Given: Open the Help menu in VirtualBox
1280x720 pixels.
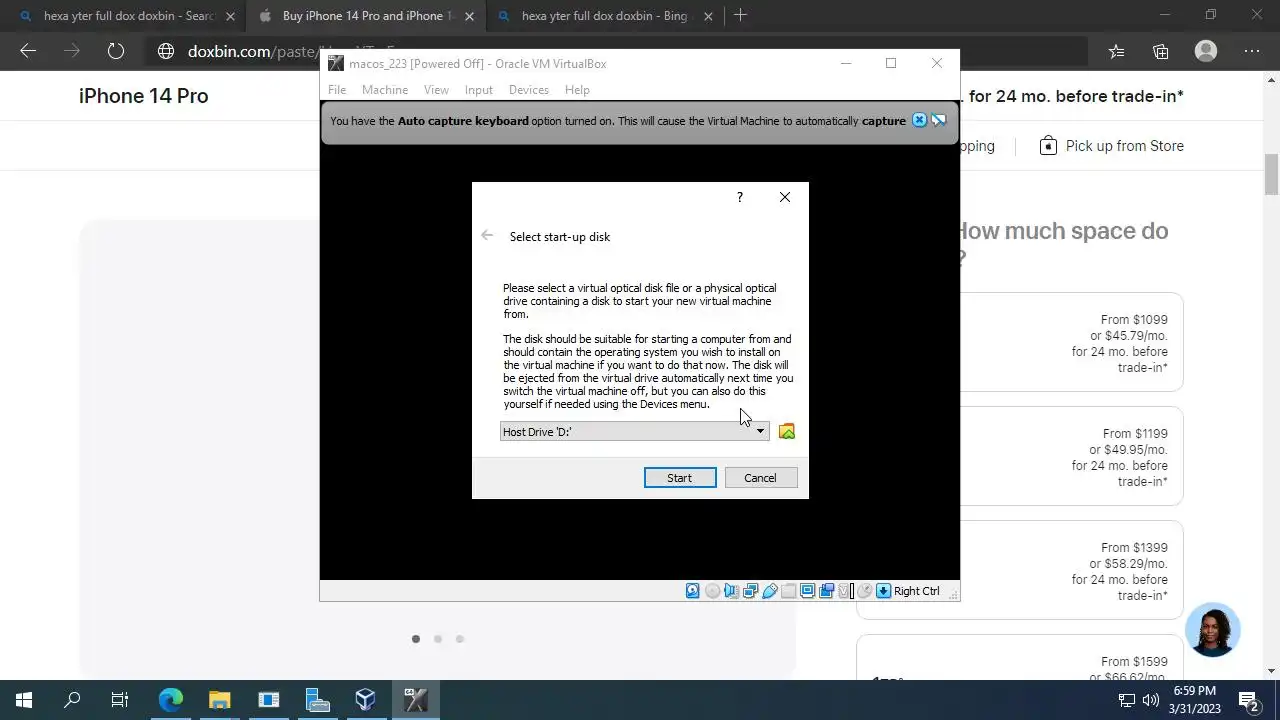Looking at the screenshot, I should pyautogui.click(x=577, y=90).
